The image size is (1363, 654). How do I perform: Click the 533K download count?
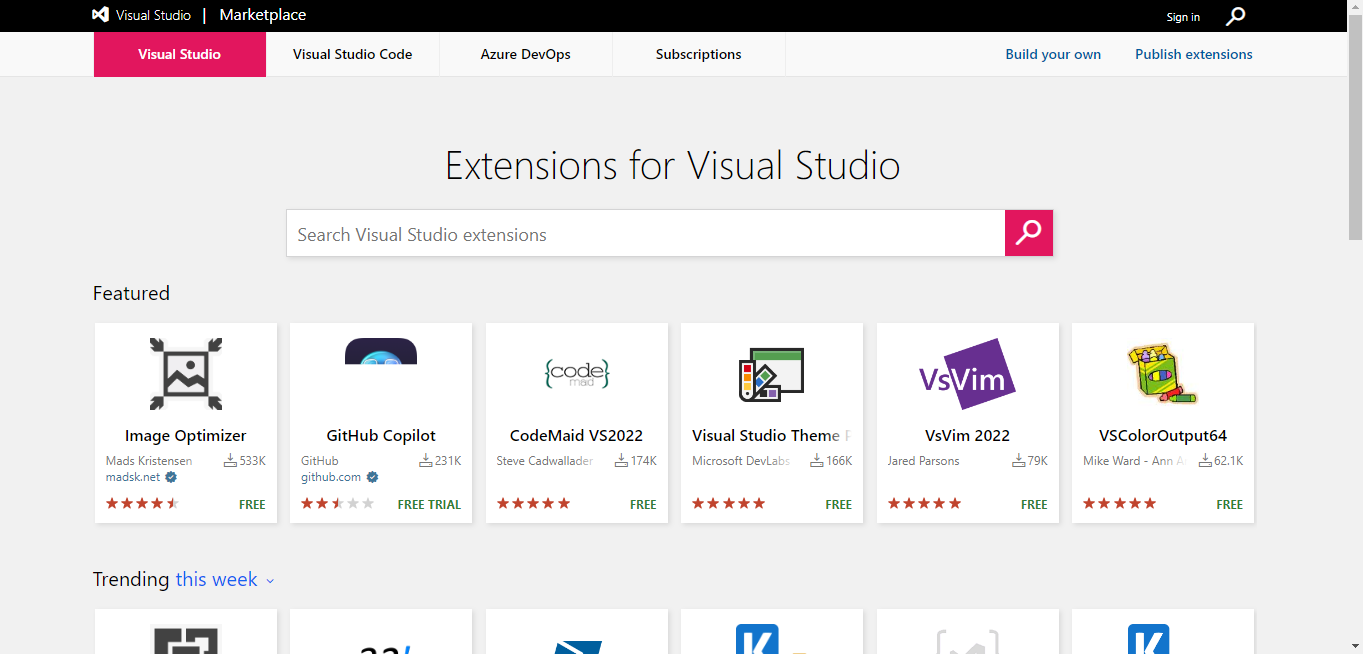(253, 461)
